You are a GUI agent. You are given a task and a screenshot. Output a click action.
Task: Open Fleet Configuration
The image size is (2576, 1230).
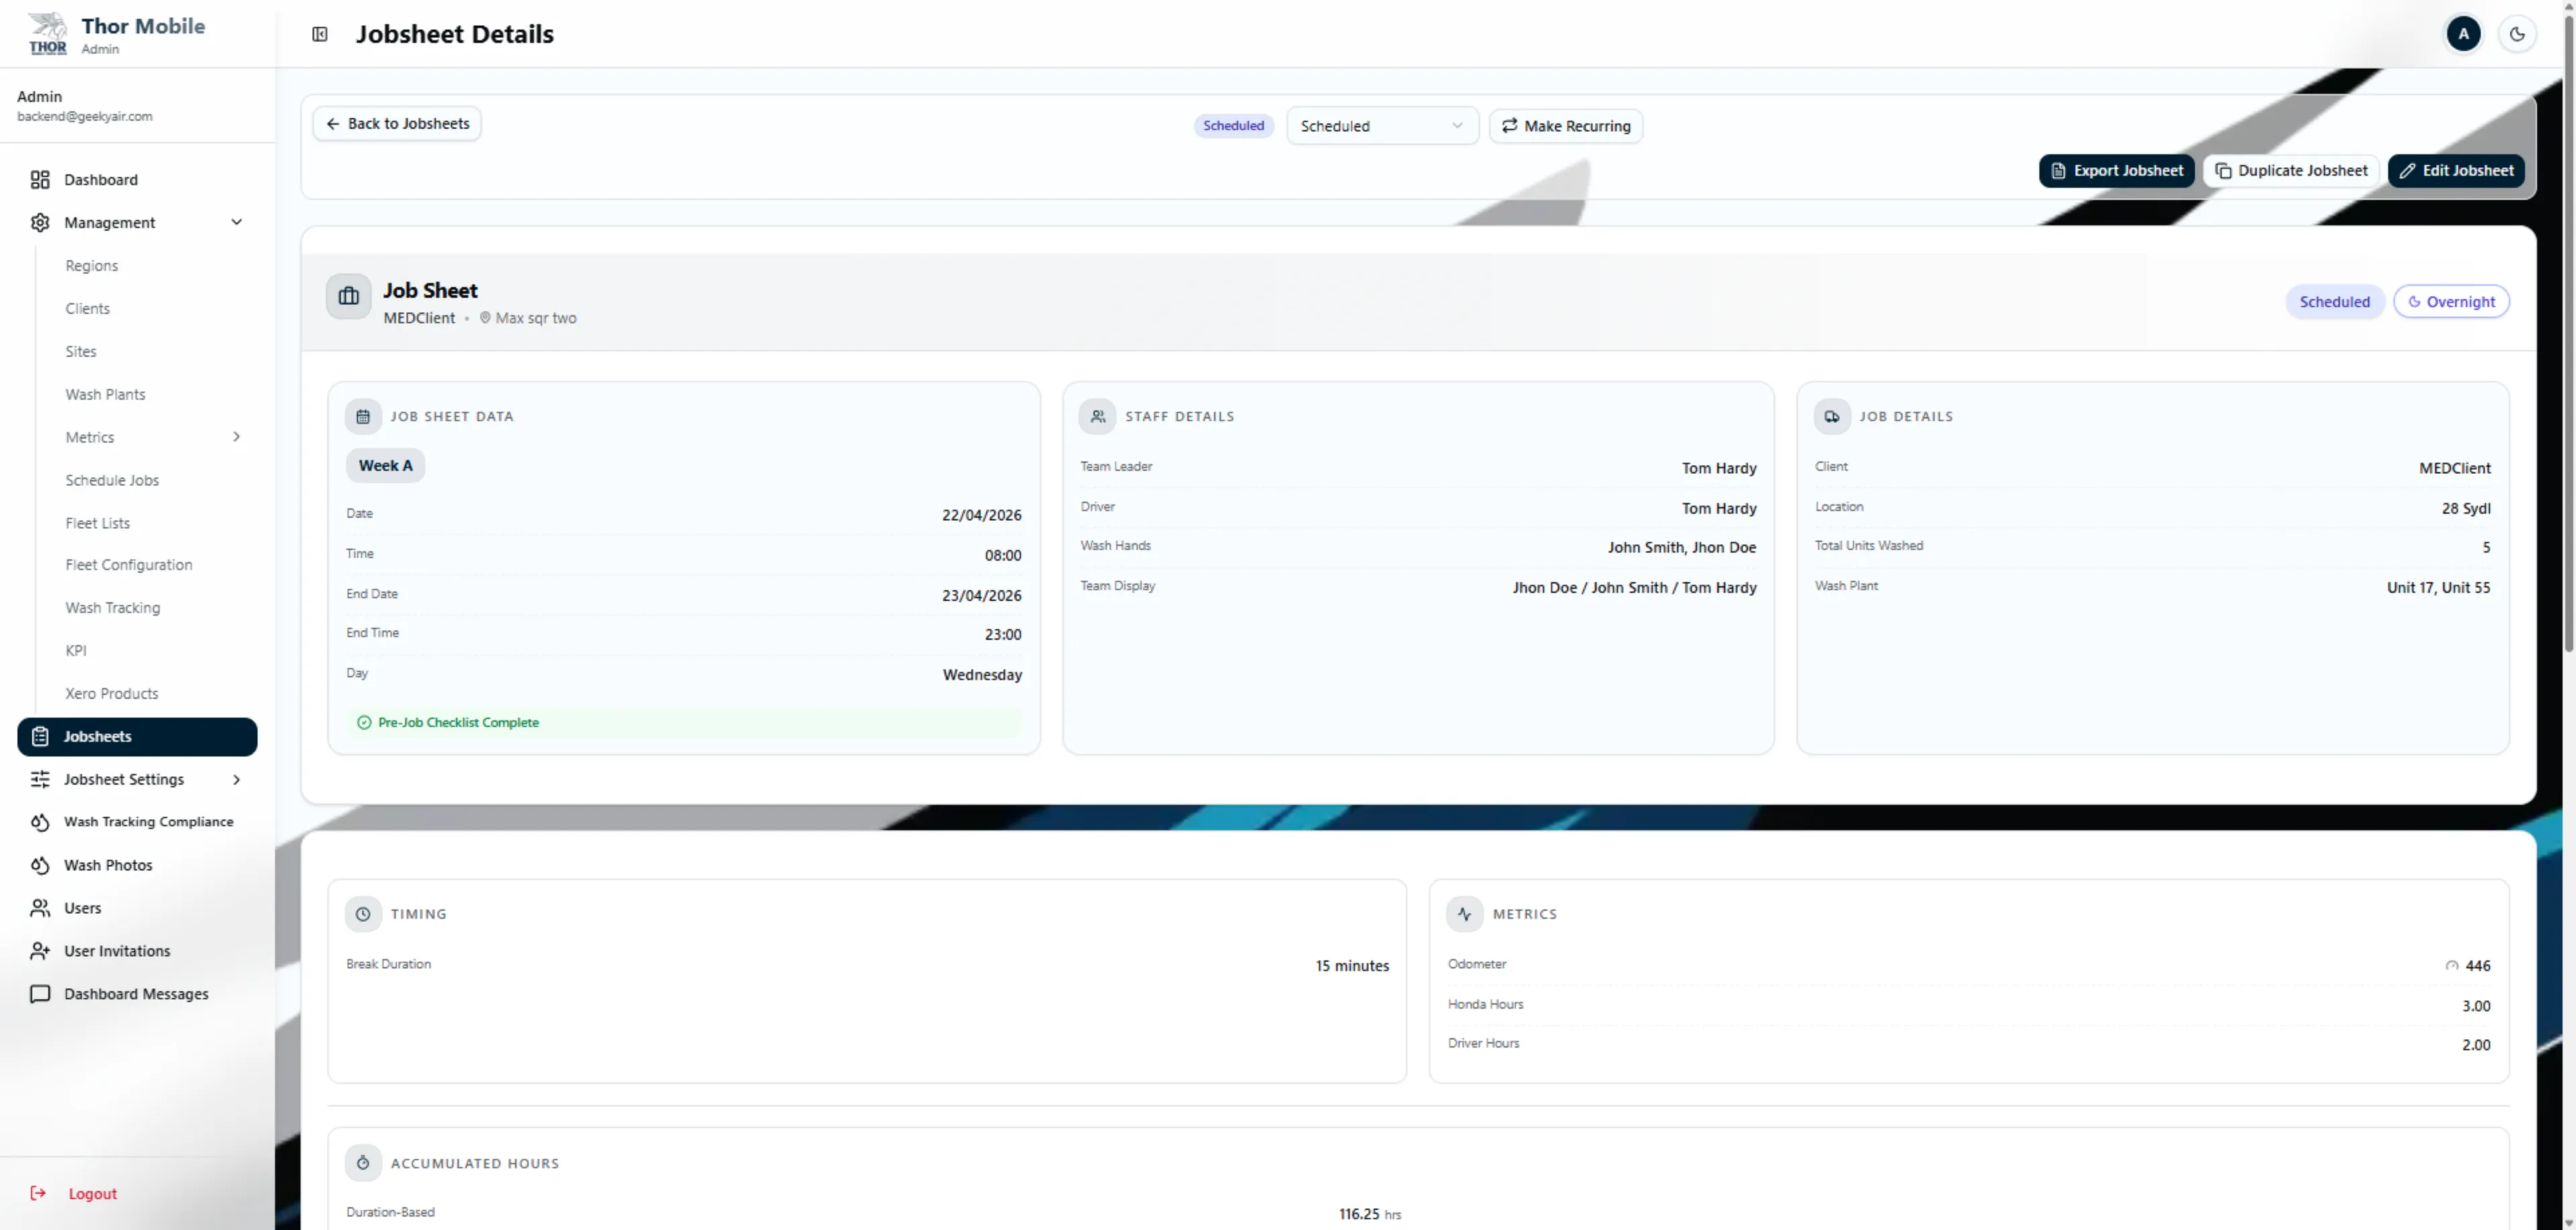click(x=129, y=565)
